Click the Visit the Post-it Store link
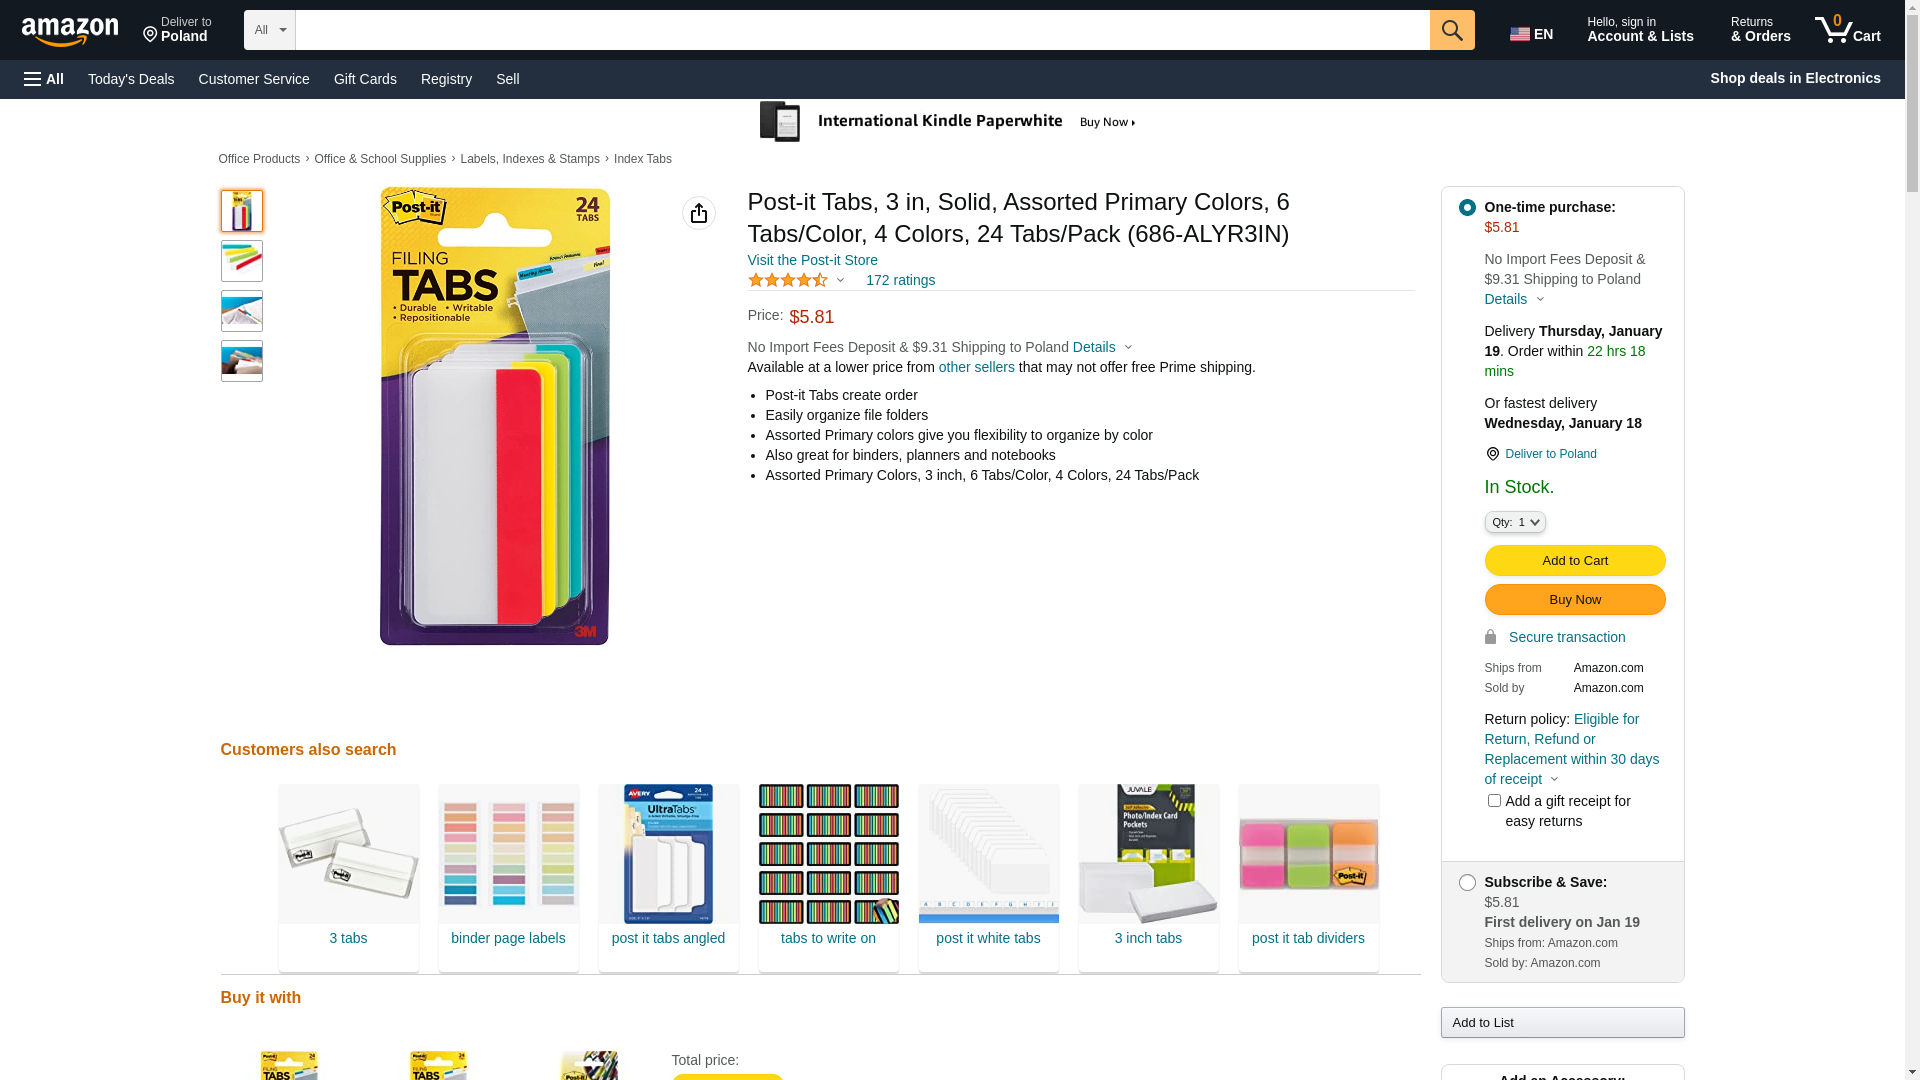This screenshot has height=1080, width=1920. pos(812,260)
